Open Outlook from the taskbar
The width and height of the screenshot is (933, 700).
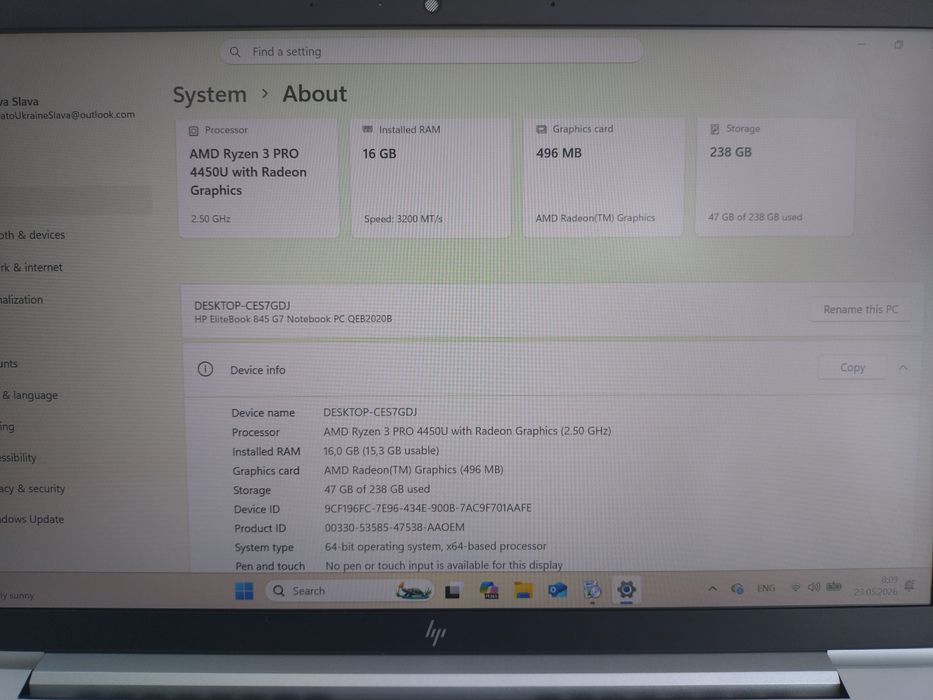click(x=558, y=590)
